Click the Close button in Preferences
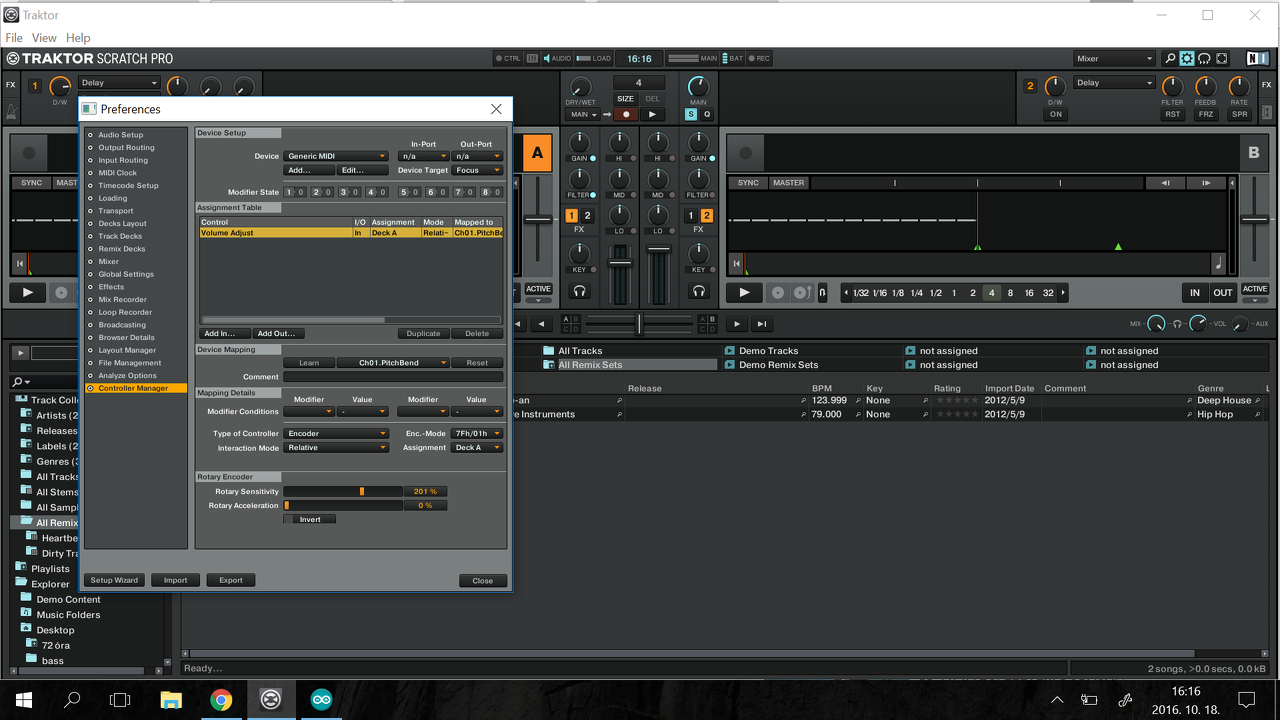Image resolution: width=1280 pixels, height=720 pixels. (x=483, y=580)
